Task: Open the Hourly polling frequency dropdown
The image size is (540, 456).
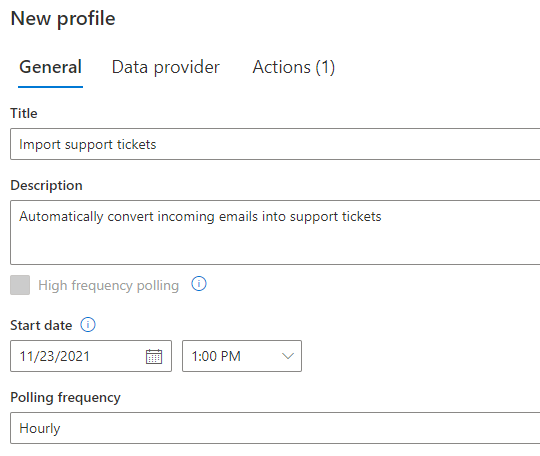Action: click(275, 428)
